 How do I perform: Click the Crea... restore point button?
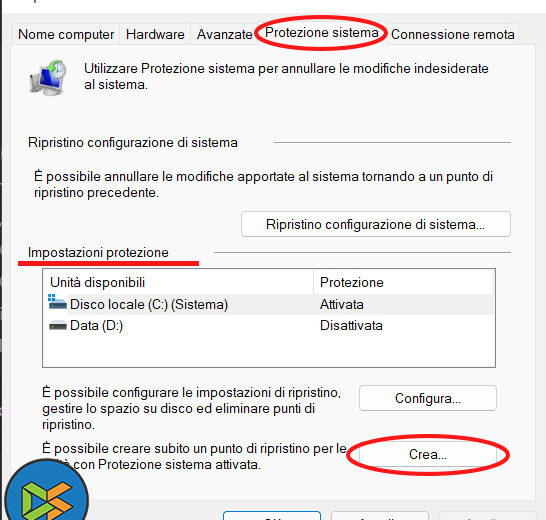pos(428,454)
